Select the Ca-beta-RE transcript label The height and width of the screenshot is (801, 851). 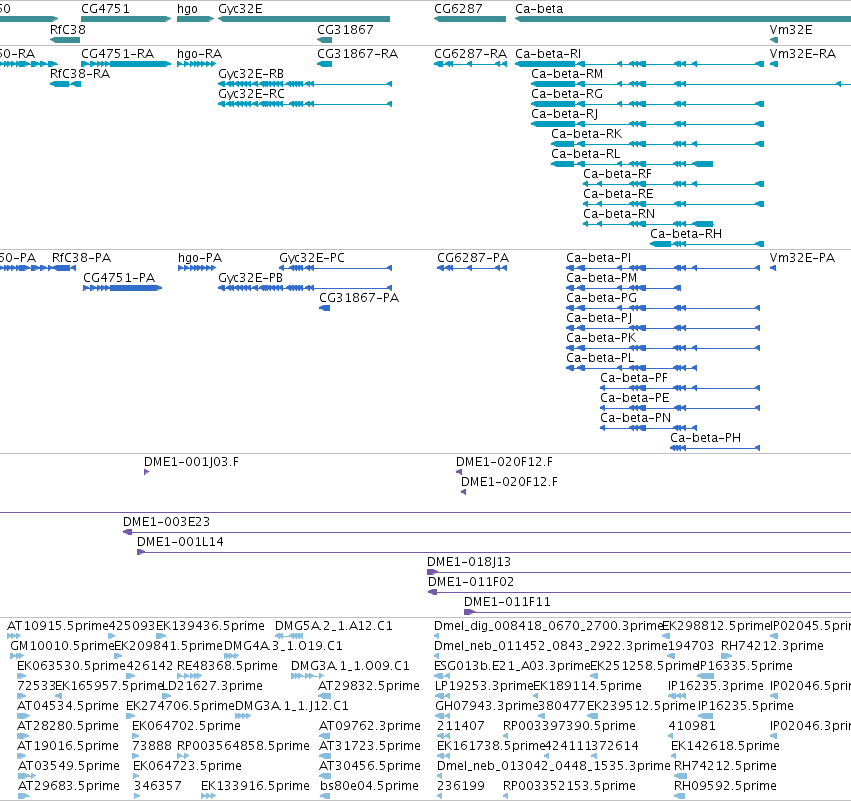tap(618, 194)
